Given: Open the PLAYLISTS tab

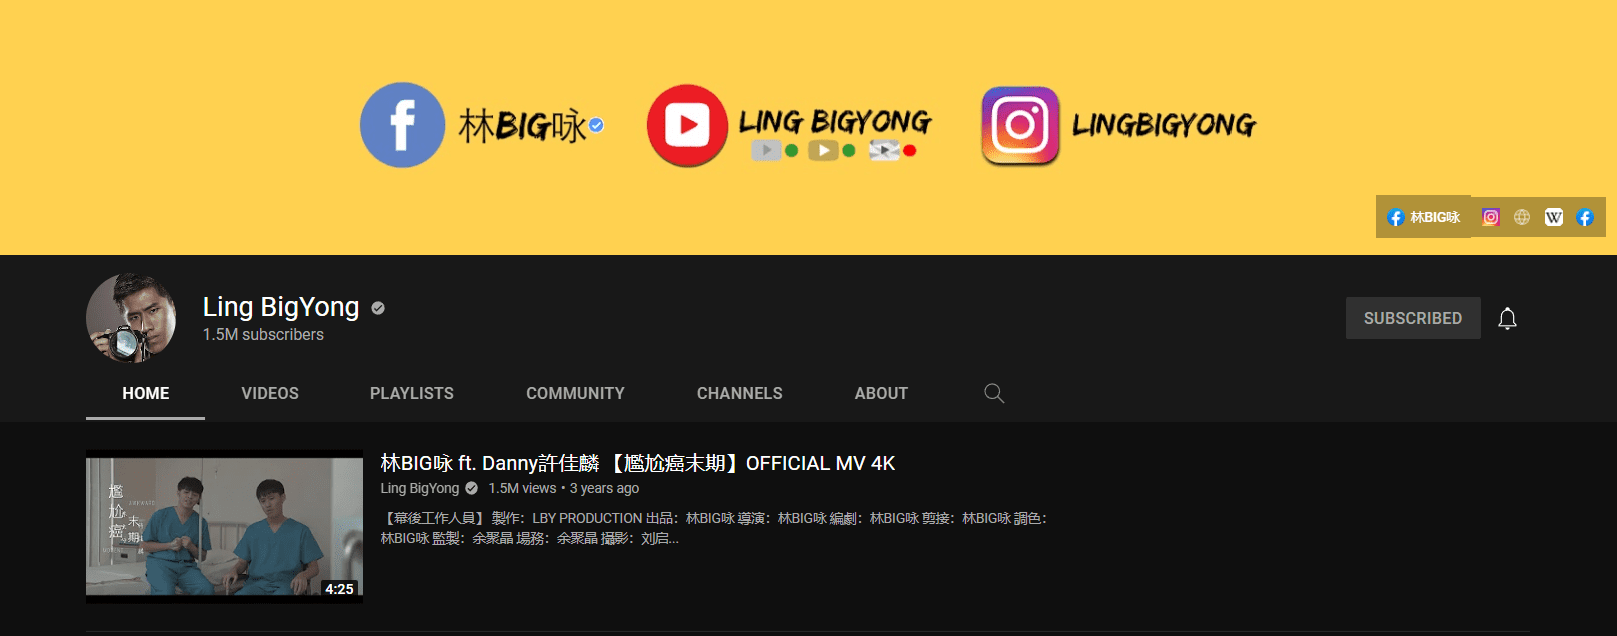Looking at the screenshot, I should click(412, 393).
